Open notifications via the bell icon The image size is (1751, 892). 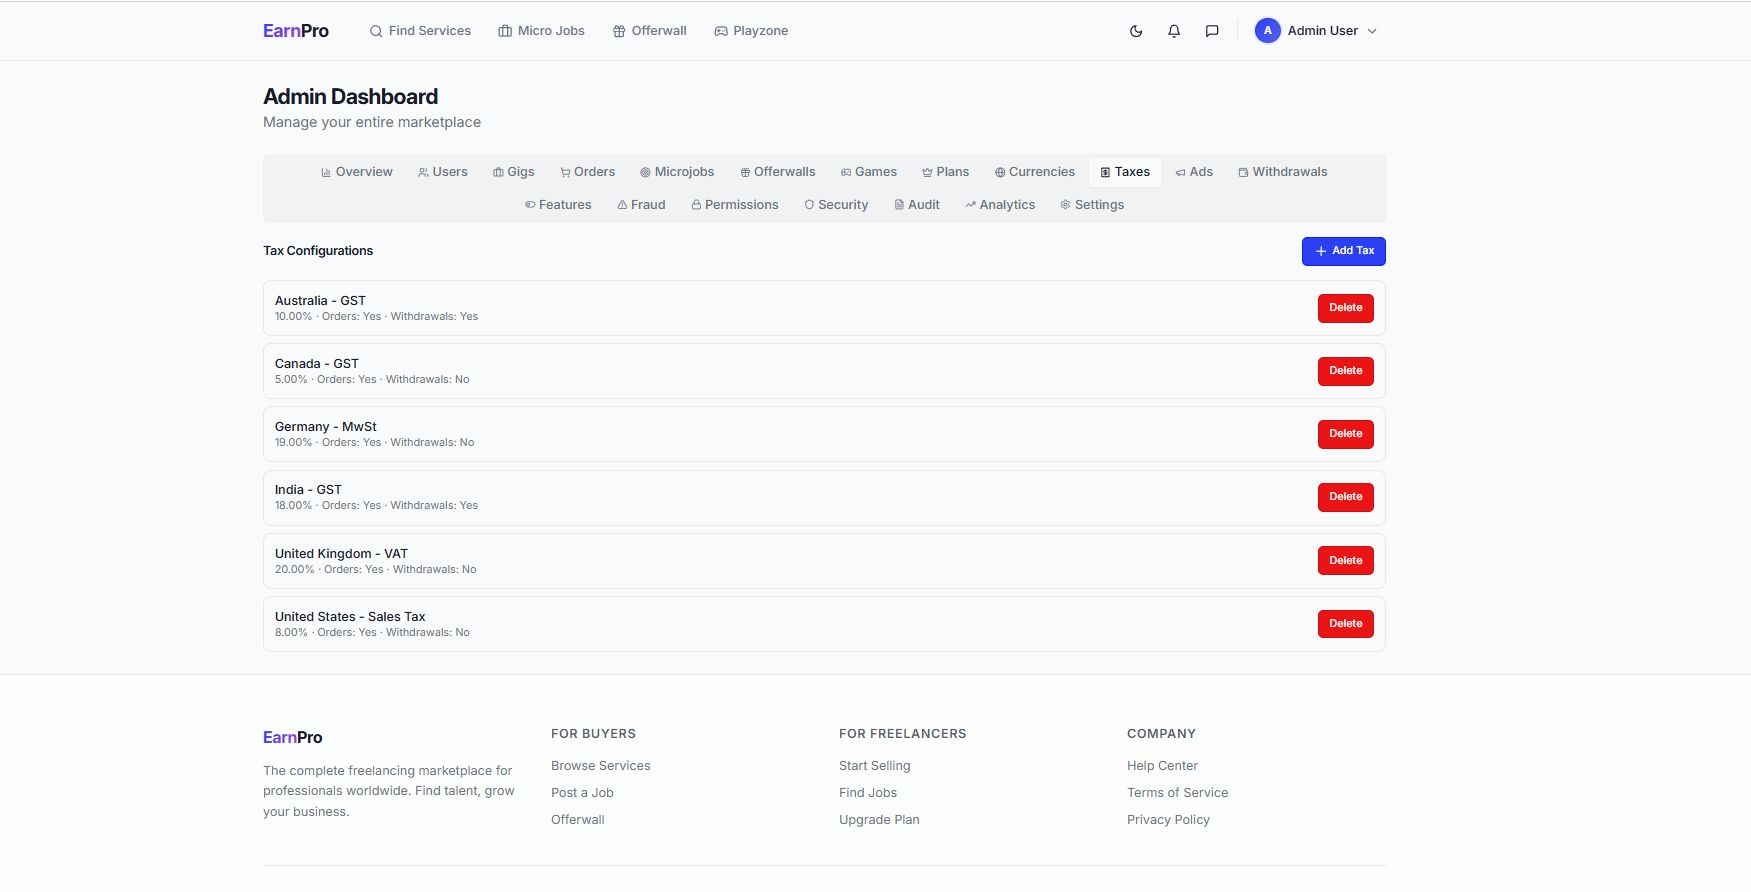[1174, 31]
